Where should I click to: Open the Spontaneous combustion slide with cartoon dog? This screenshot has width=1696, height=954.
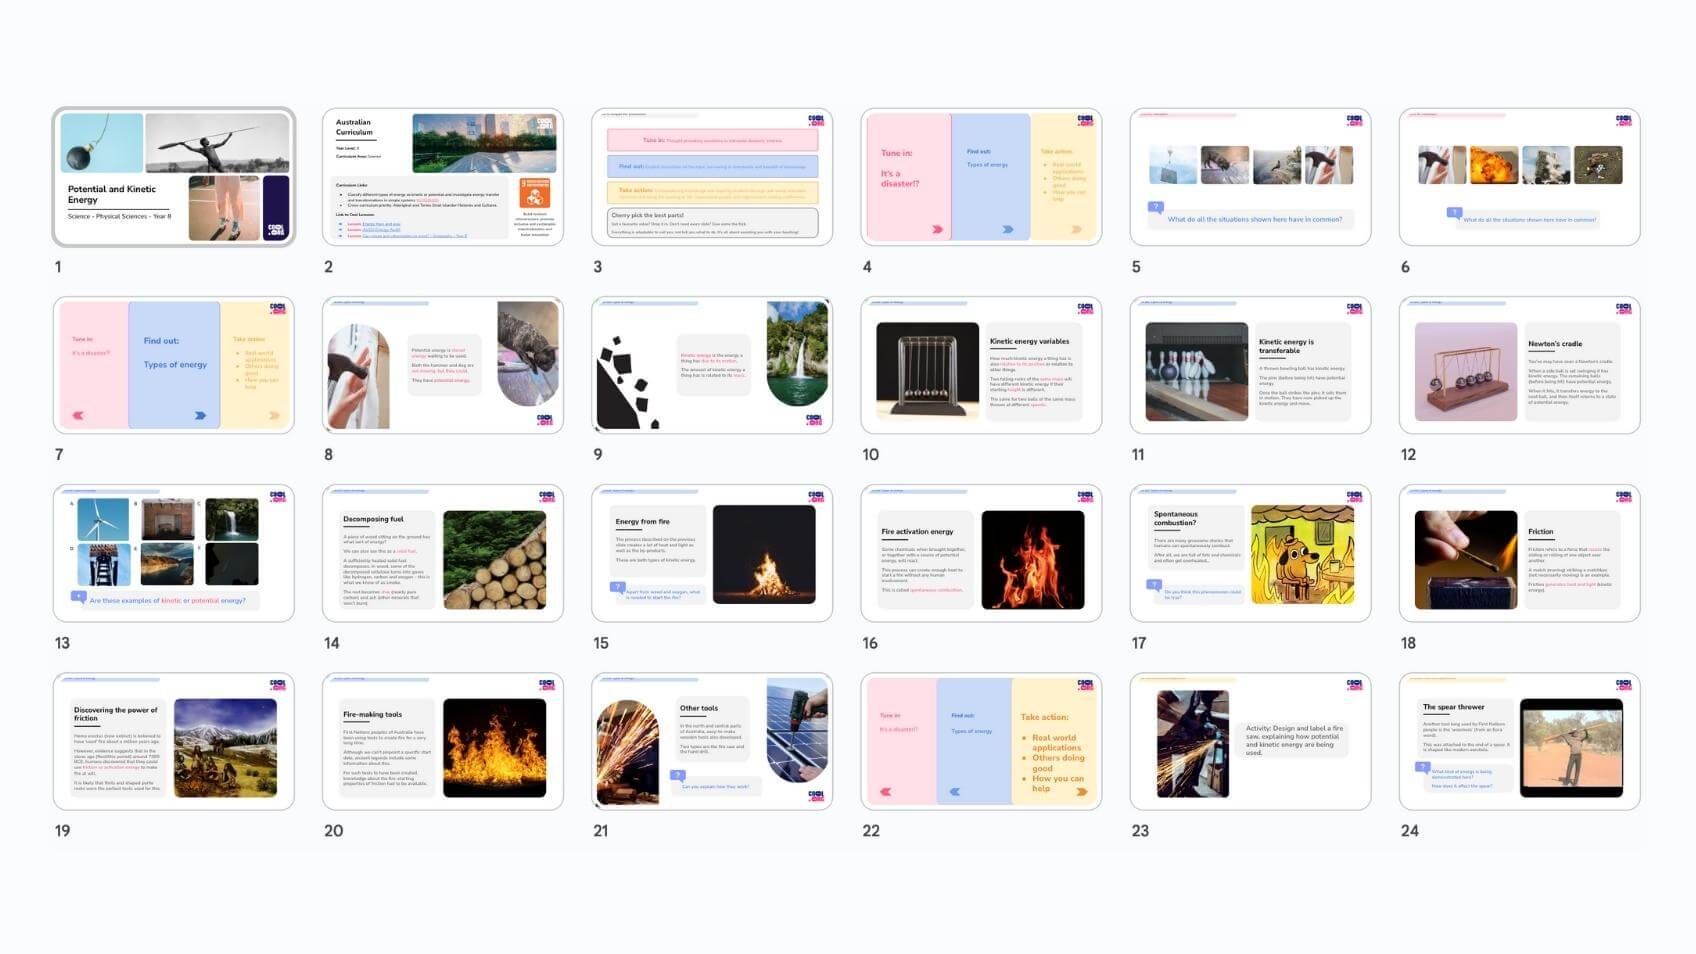1249,553
